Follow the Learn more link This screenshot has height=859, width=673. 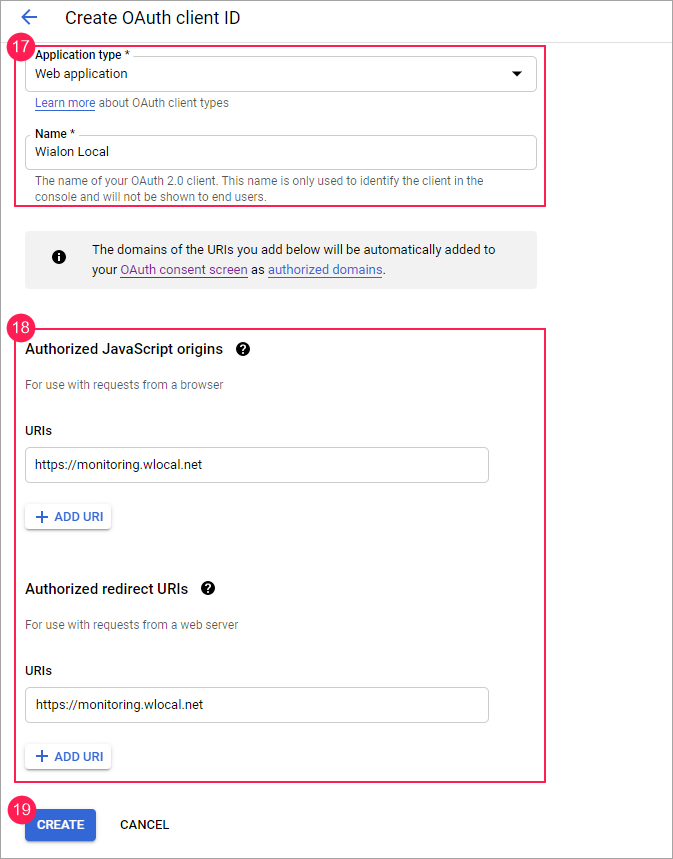65,103
